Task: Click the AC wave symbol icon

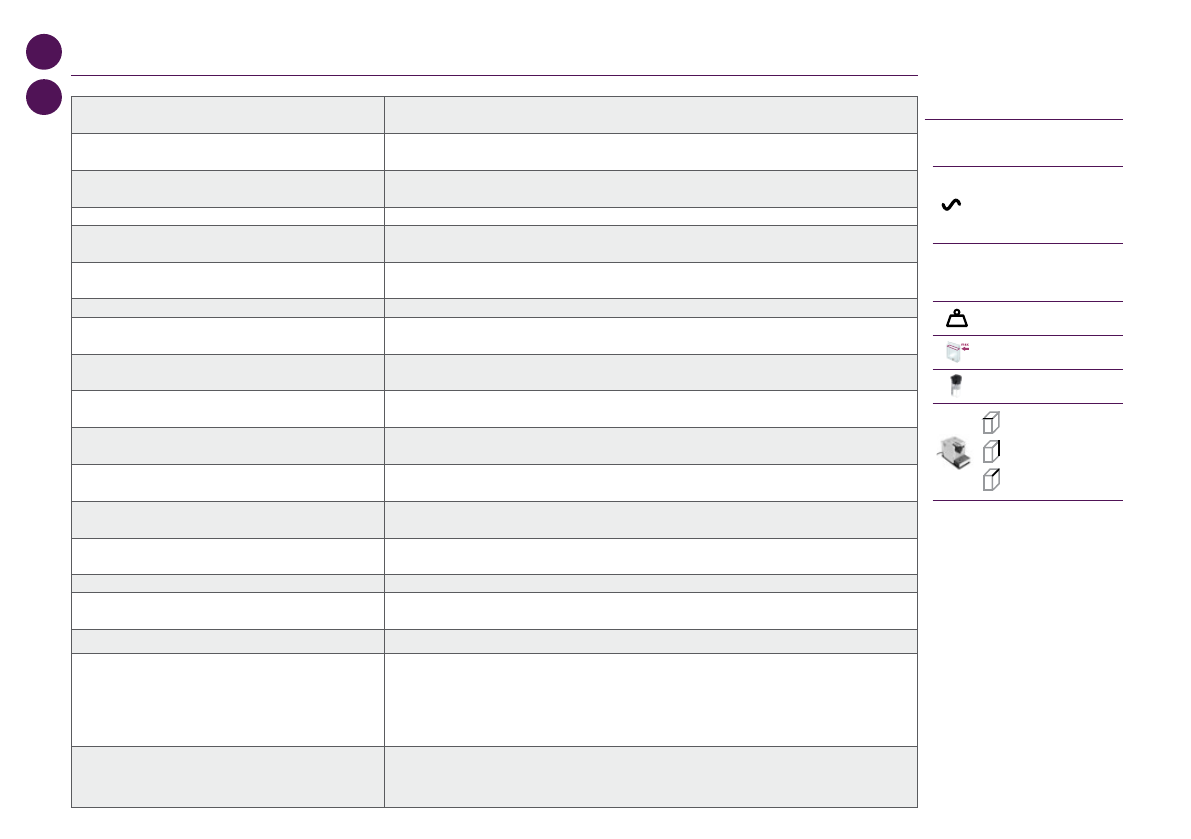Action: (x=951, y=204)
